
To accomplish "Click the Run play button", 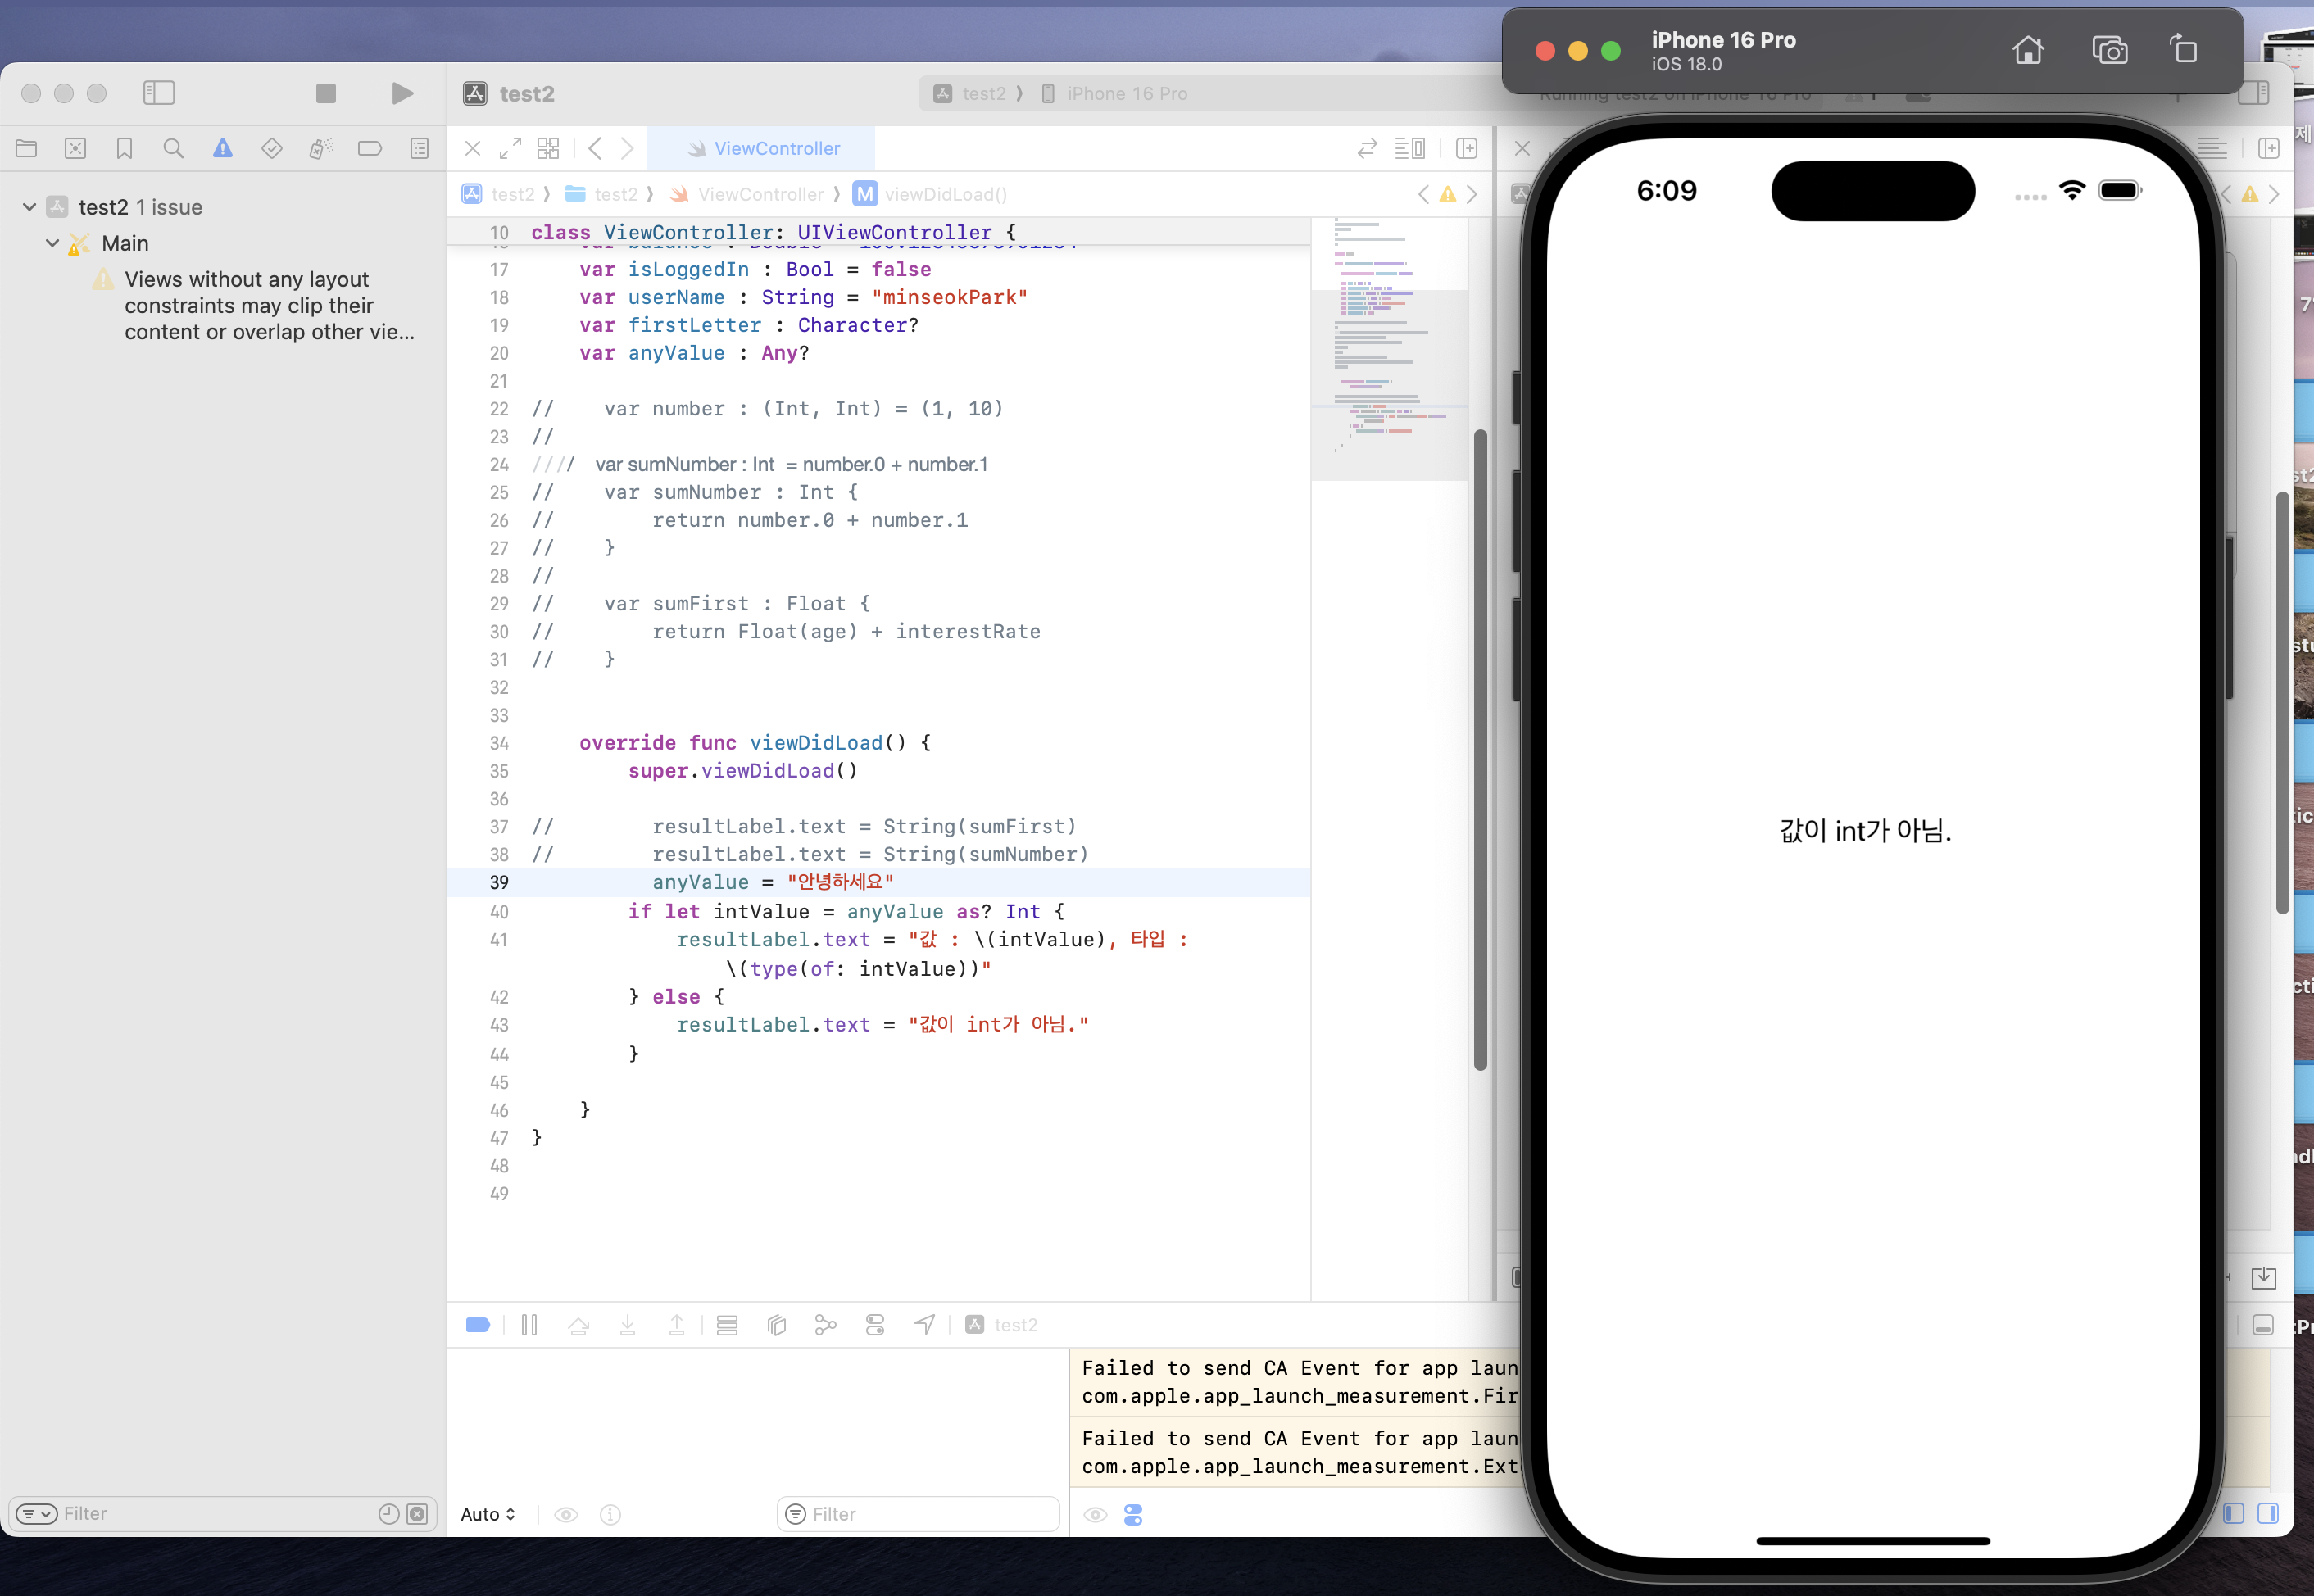I will click(x=402, y=93).
